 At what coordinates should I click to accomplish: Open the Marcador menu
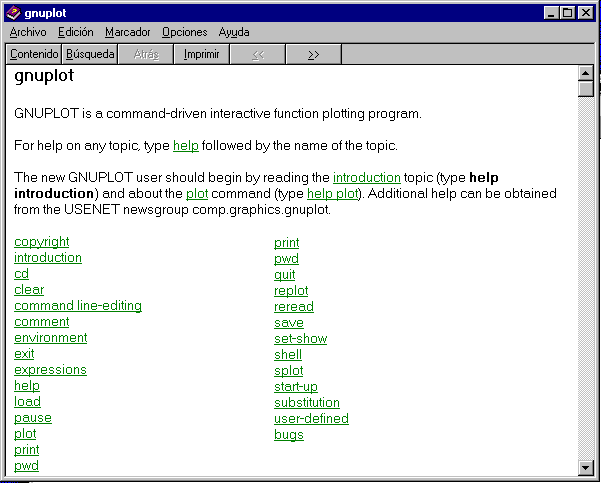pyautogui.click(x=128, y=32)
